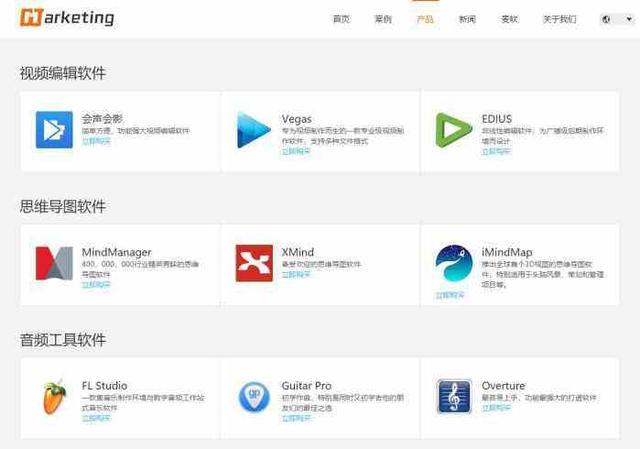The image size is (640, 449).
Task: Click the Guitar Pro product title
Action: (x=307, y=386)
